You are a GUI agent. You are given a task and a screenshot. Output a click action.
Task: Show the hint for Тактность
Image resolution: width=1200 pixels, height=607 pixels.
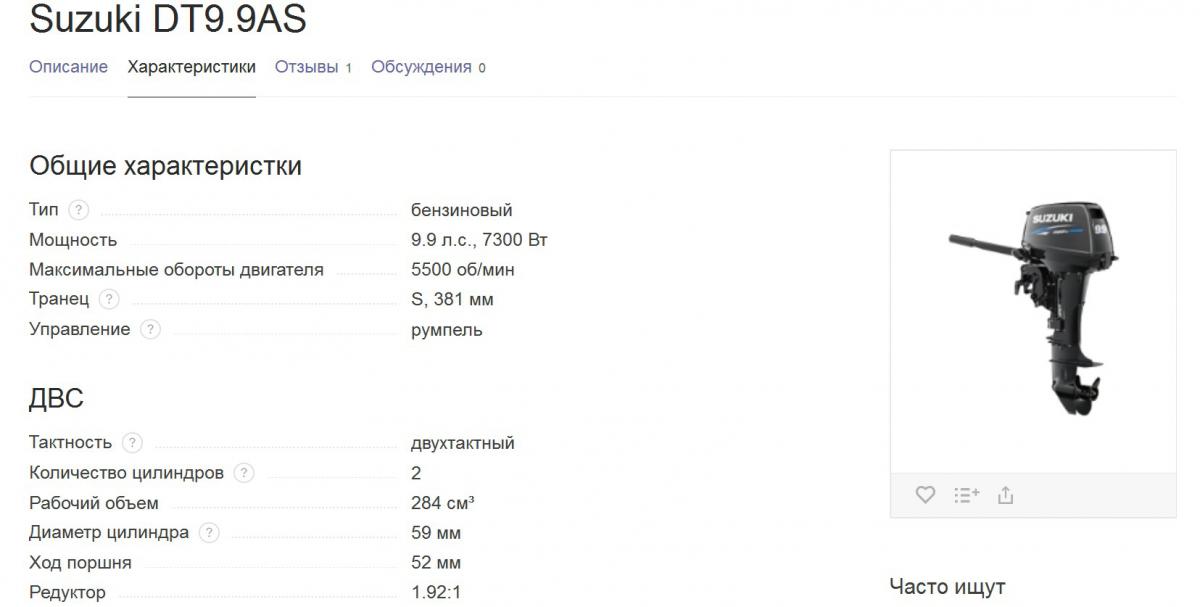coord(132,443)
